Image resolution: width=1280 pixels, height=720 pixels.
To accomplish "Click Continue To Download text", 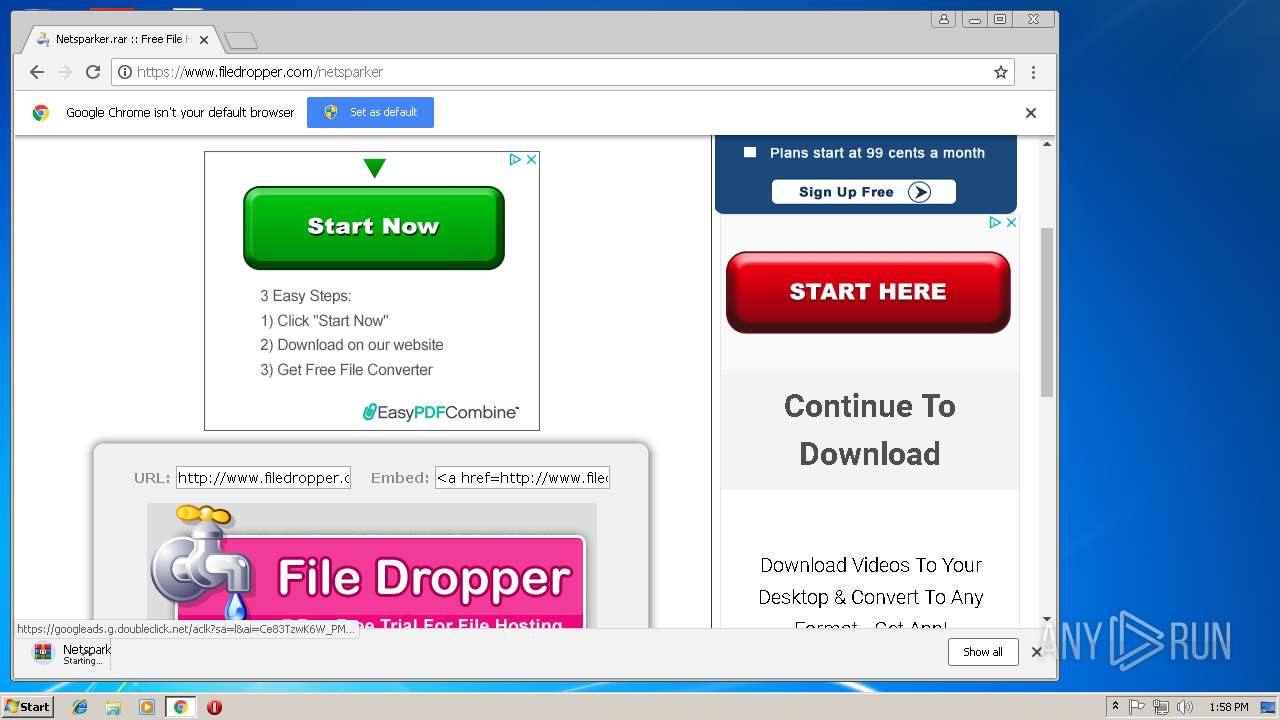I will point(870,430).
